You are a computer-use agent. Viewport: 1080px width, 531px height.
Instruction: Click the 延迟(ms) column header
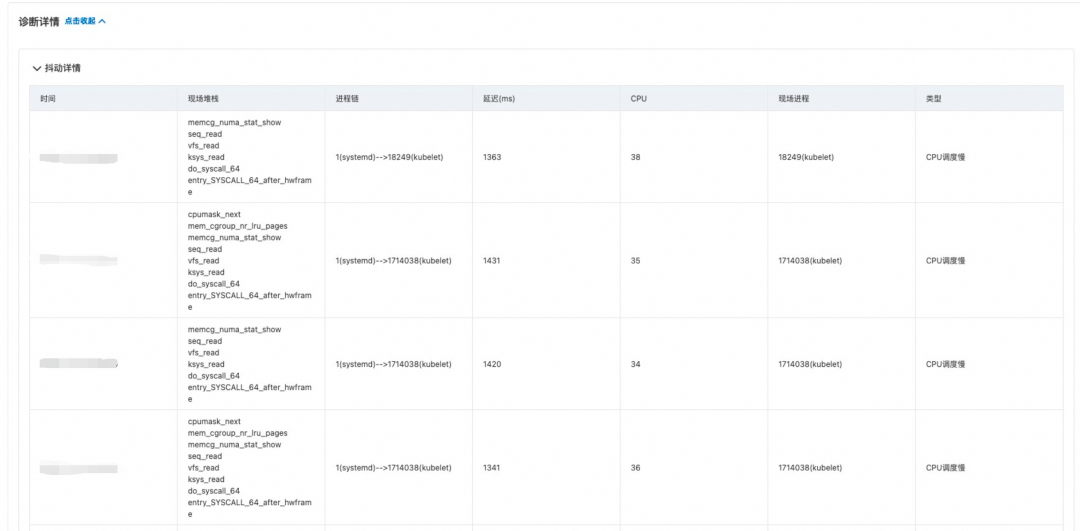pos(499,98)
